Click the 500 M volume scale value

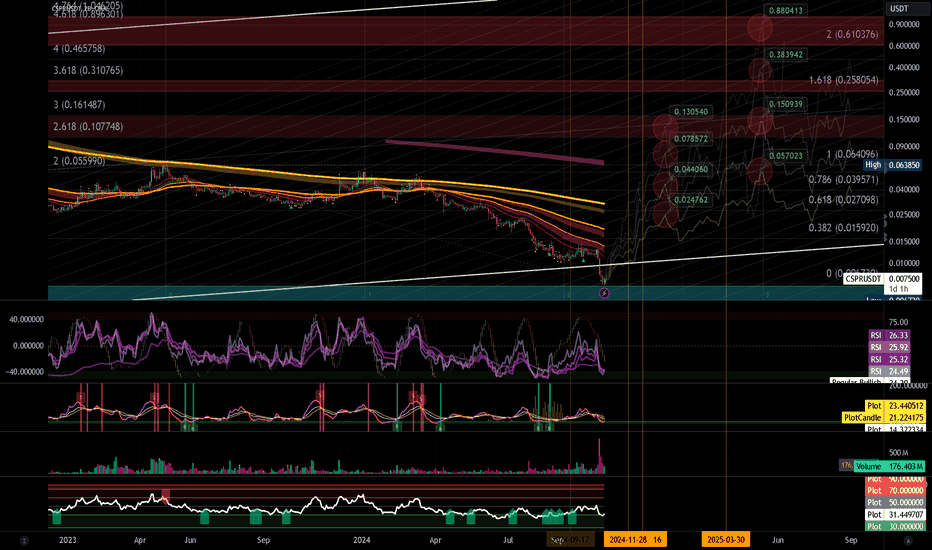click(898, 453)
